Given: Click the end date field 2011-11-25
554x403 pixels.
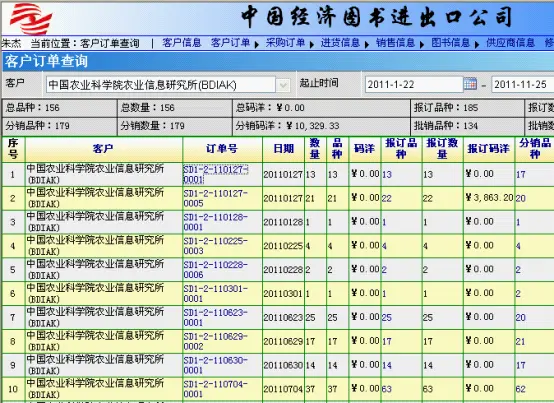Looking at the screenshot, I should (x=523, y=84).
